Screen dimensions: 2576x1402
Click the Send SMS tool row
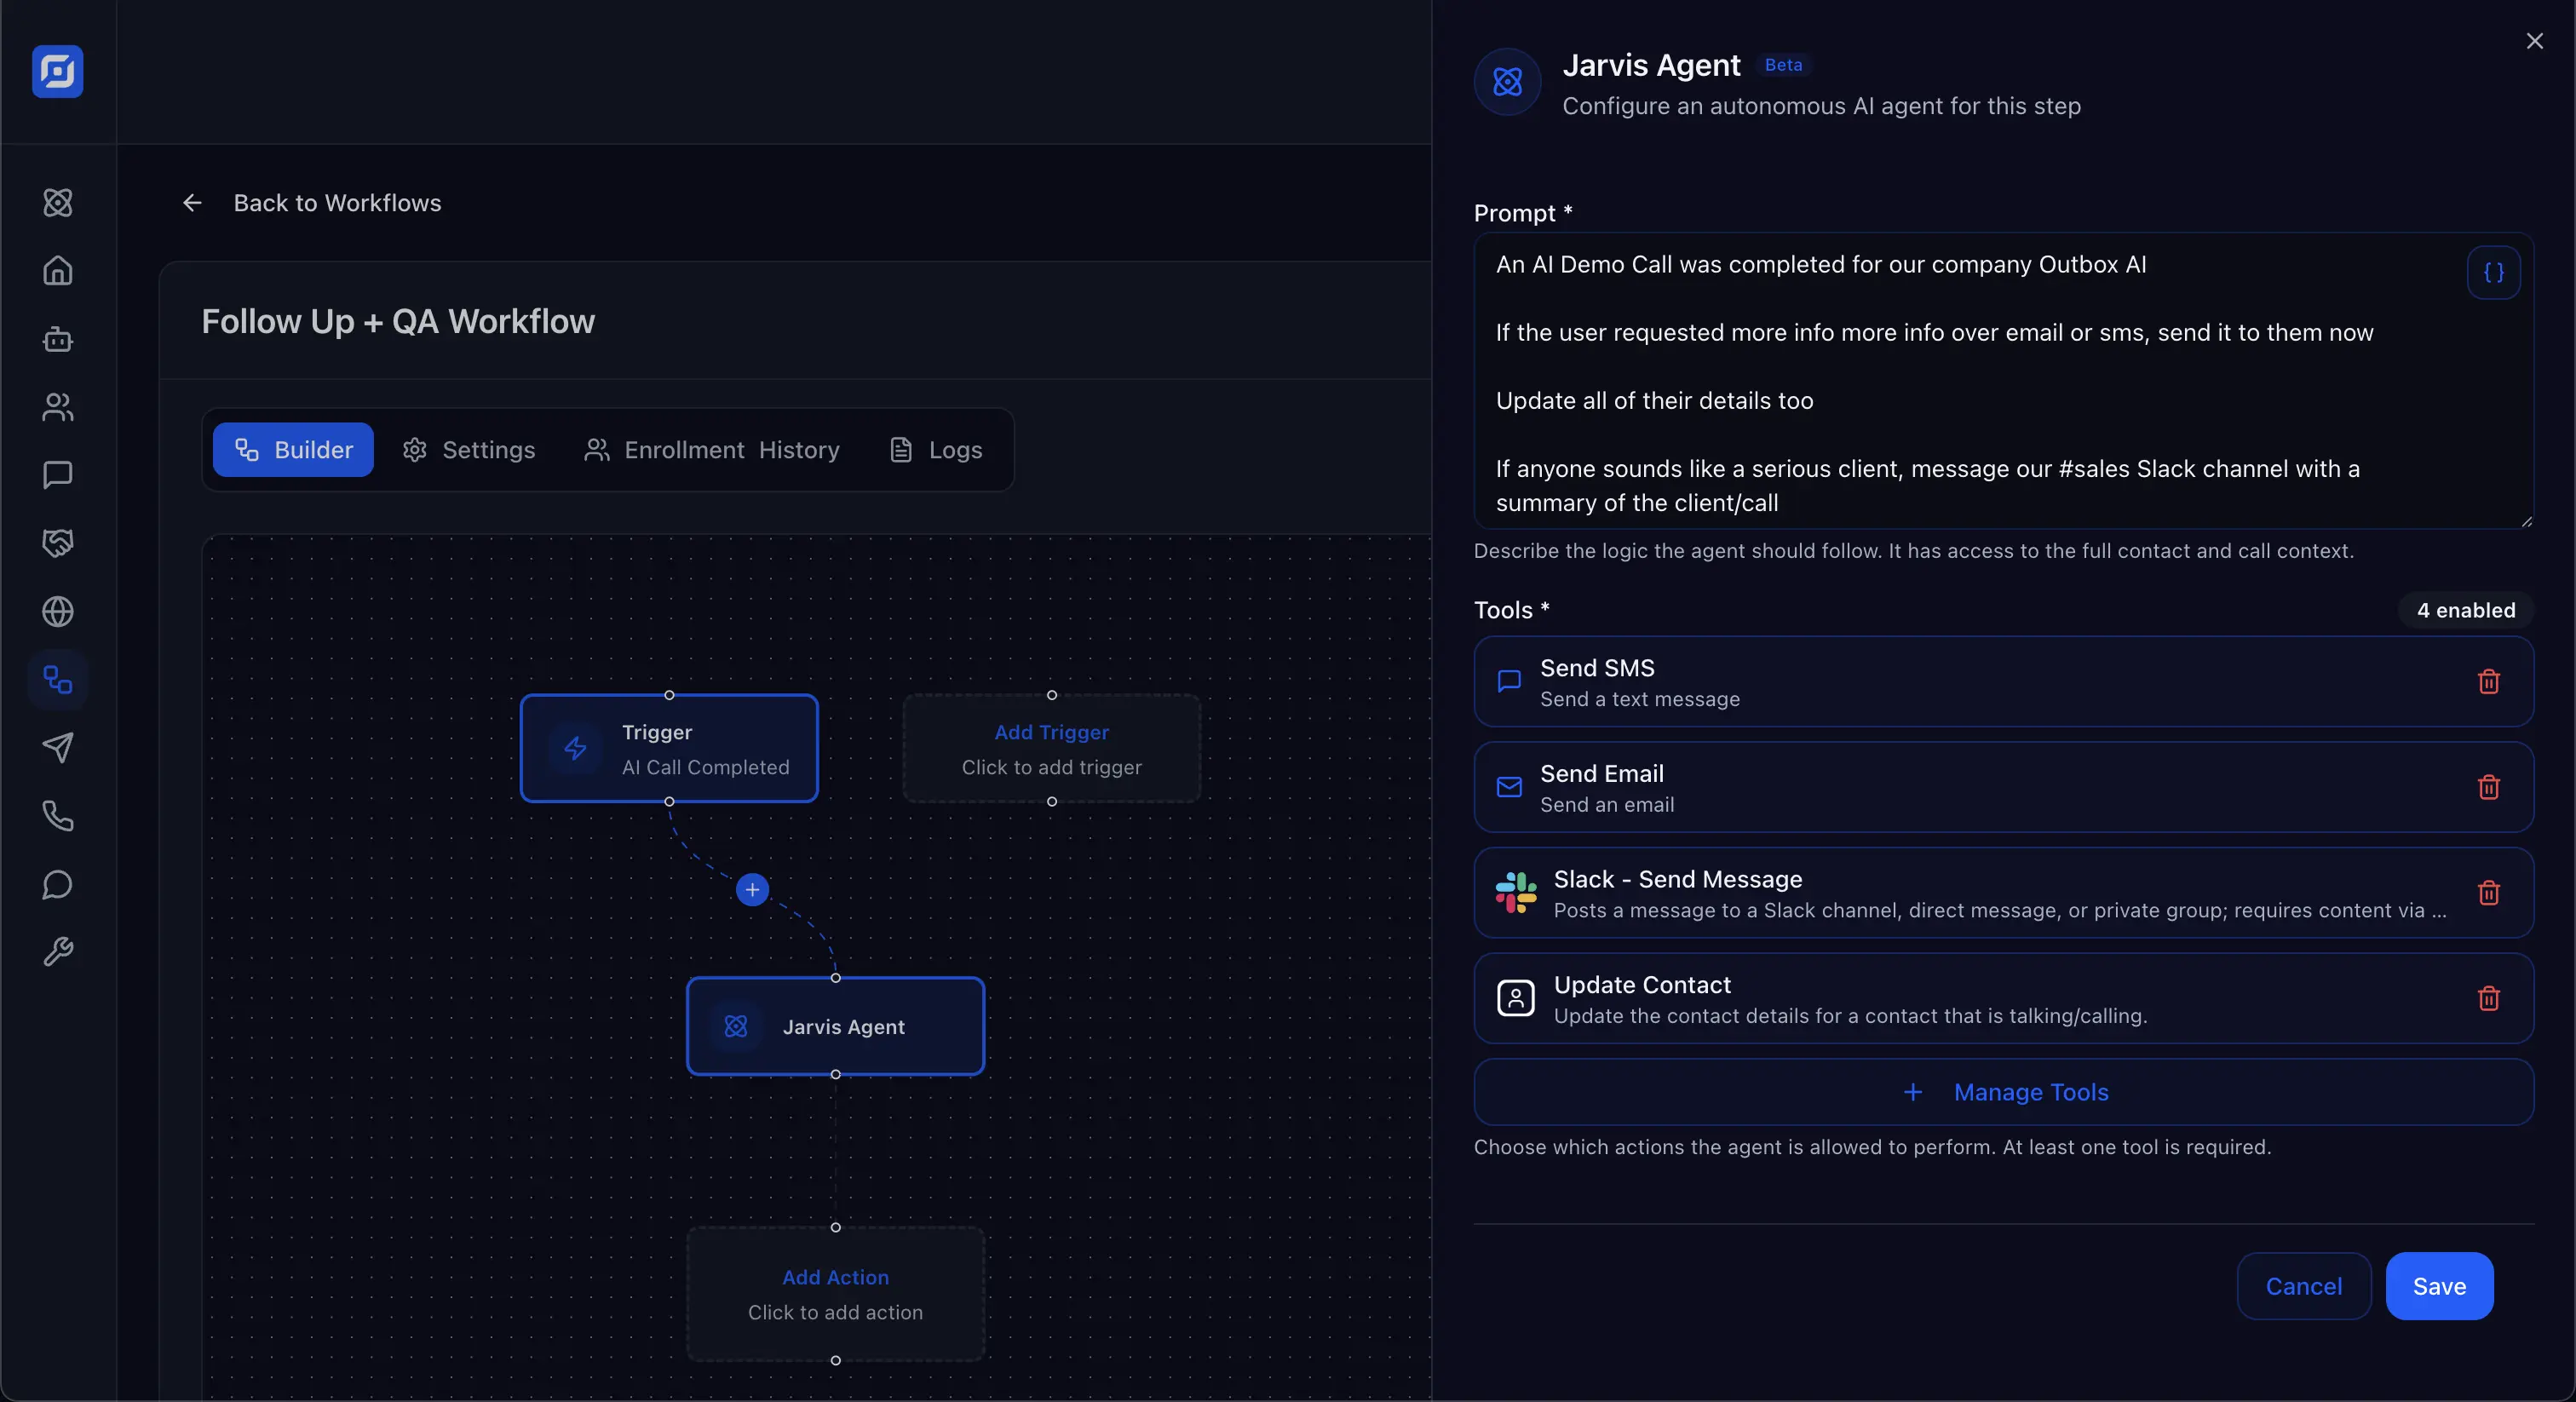[x=2003, y=682]
